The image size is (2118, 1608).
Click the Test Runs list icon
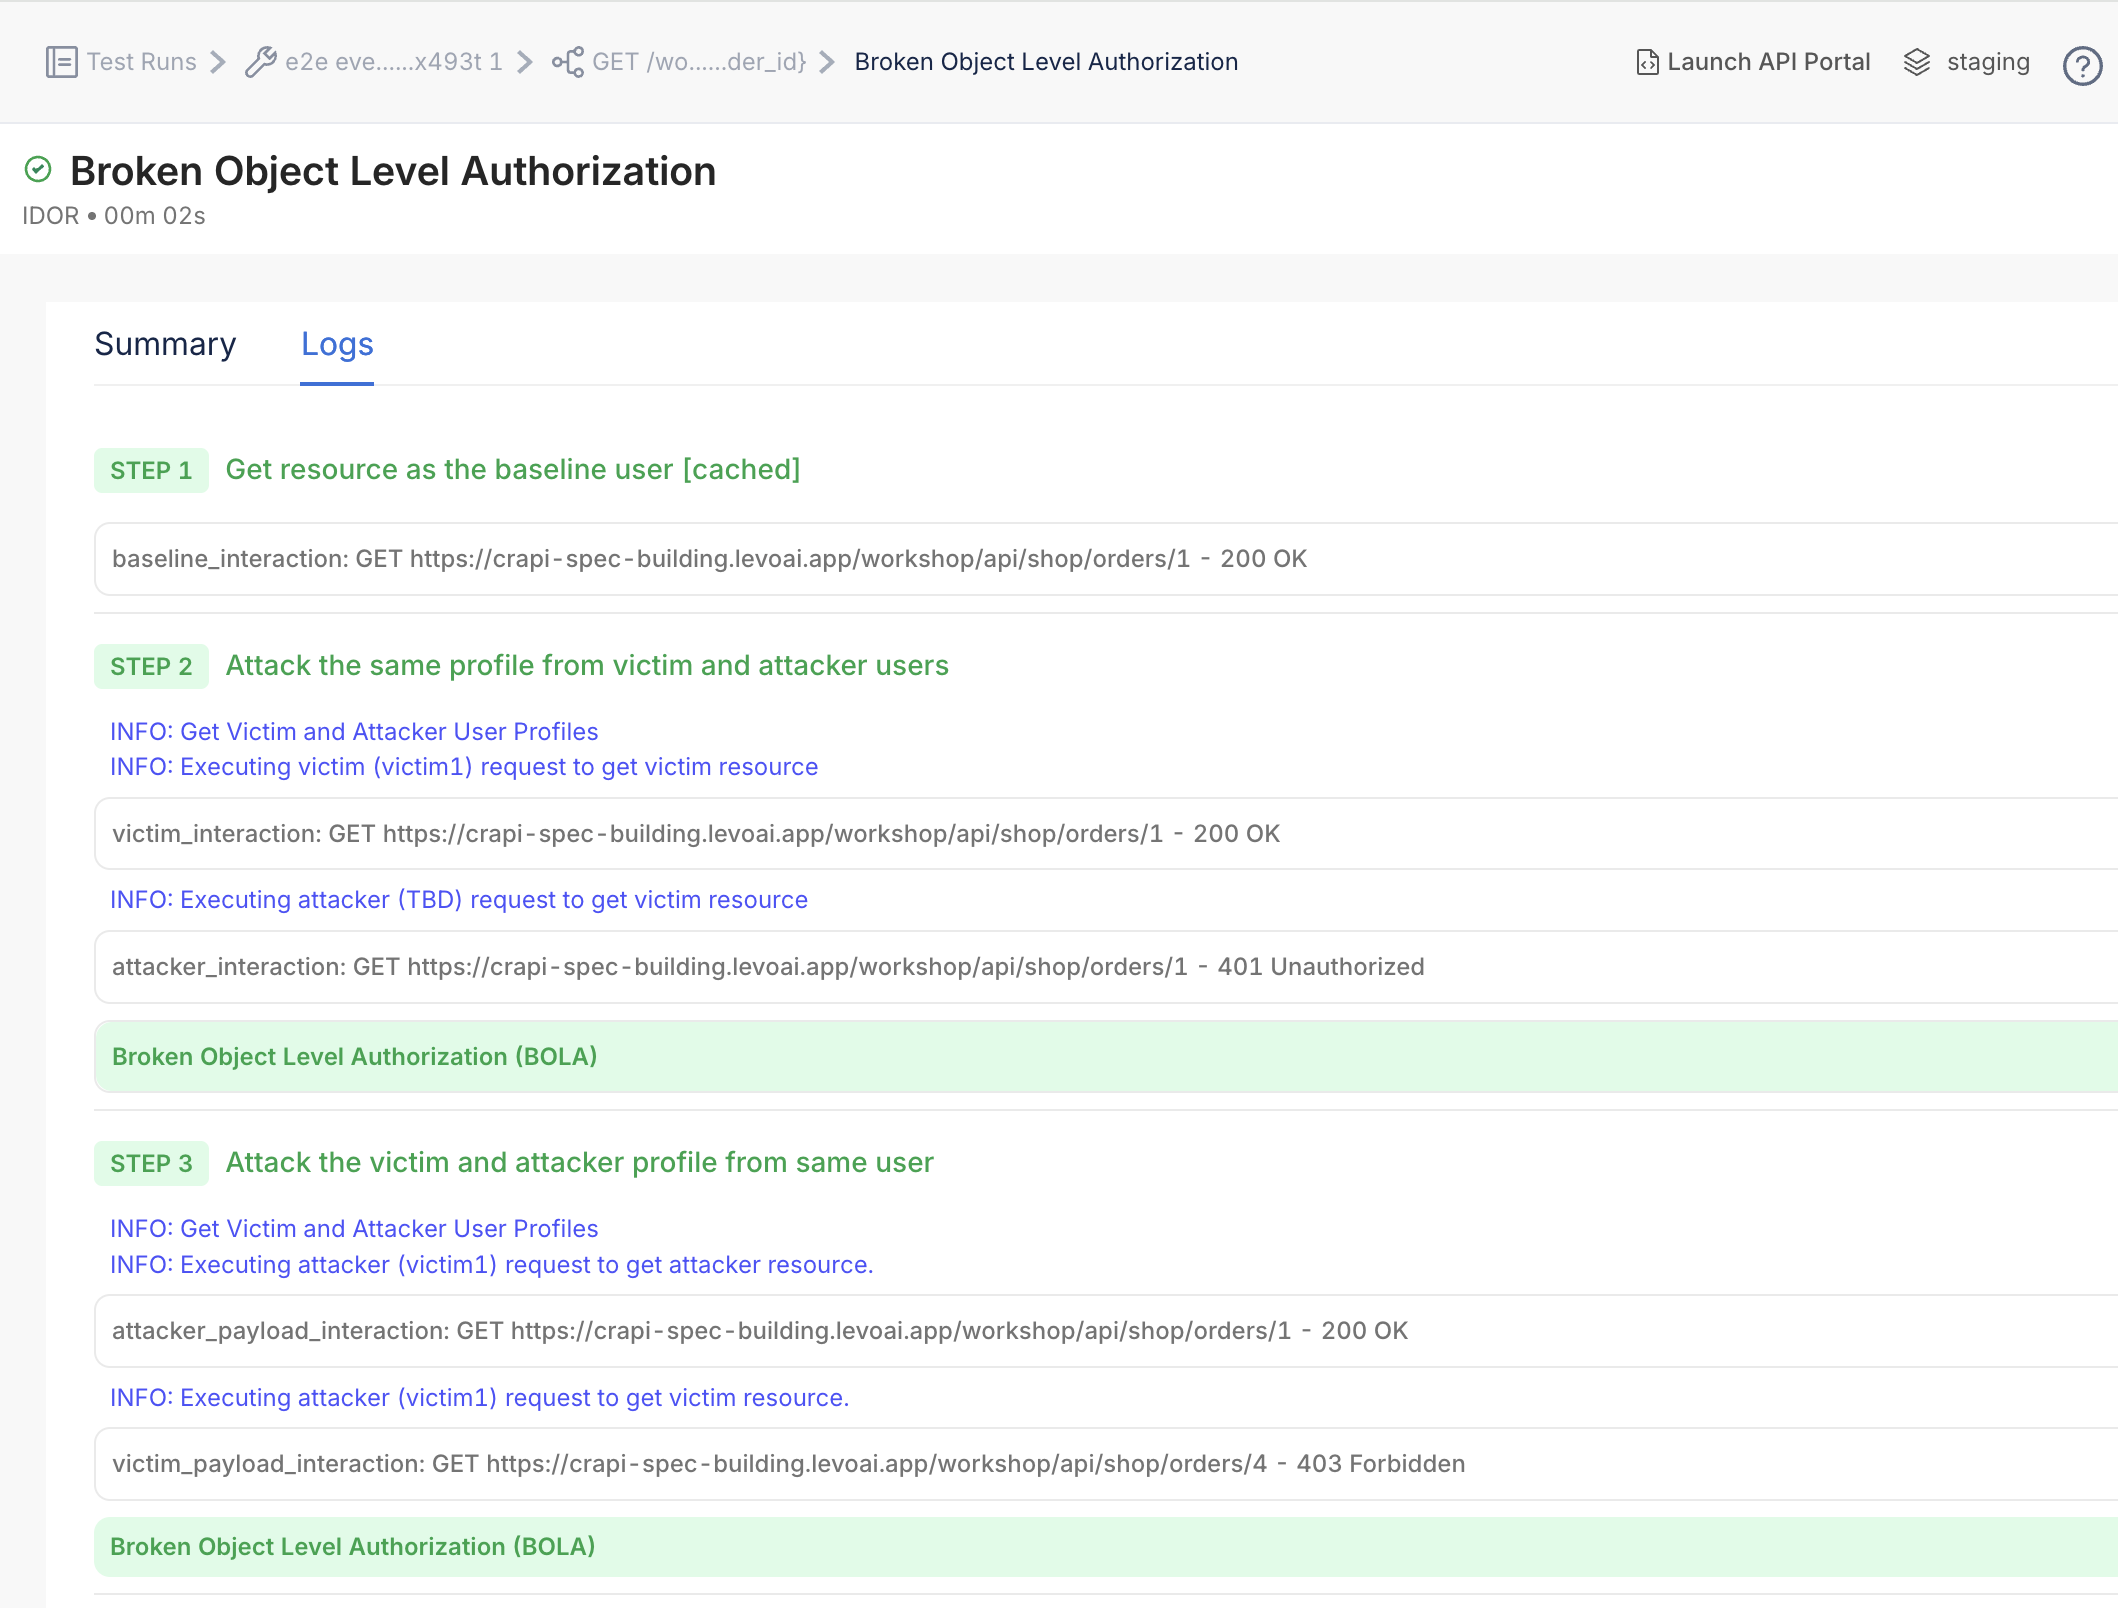[61, 62]
